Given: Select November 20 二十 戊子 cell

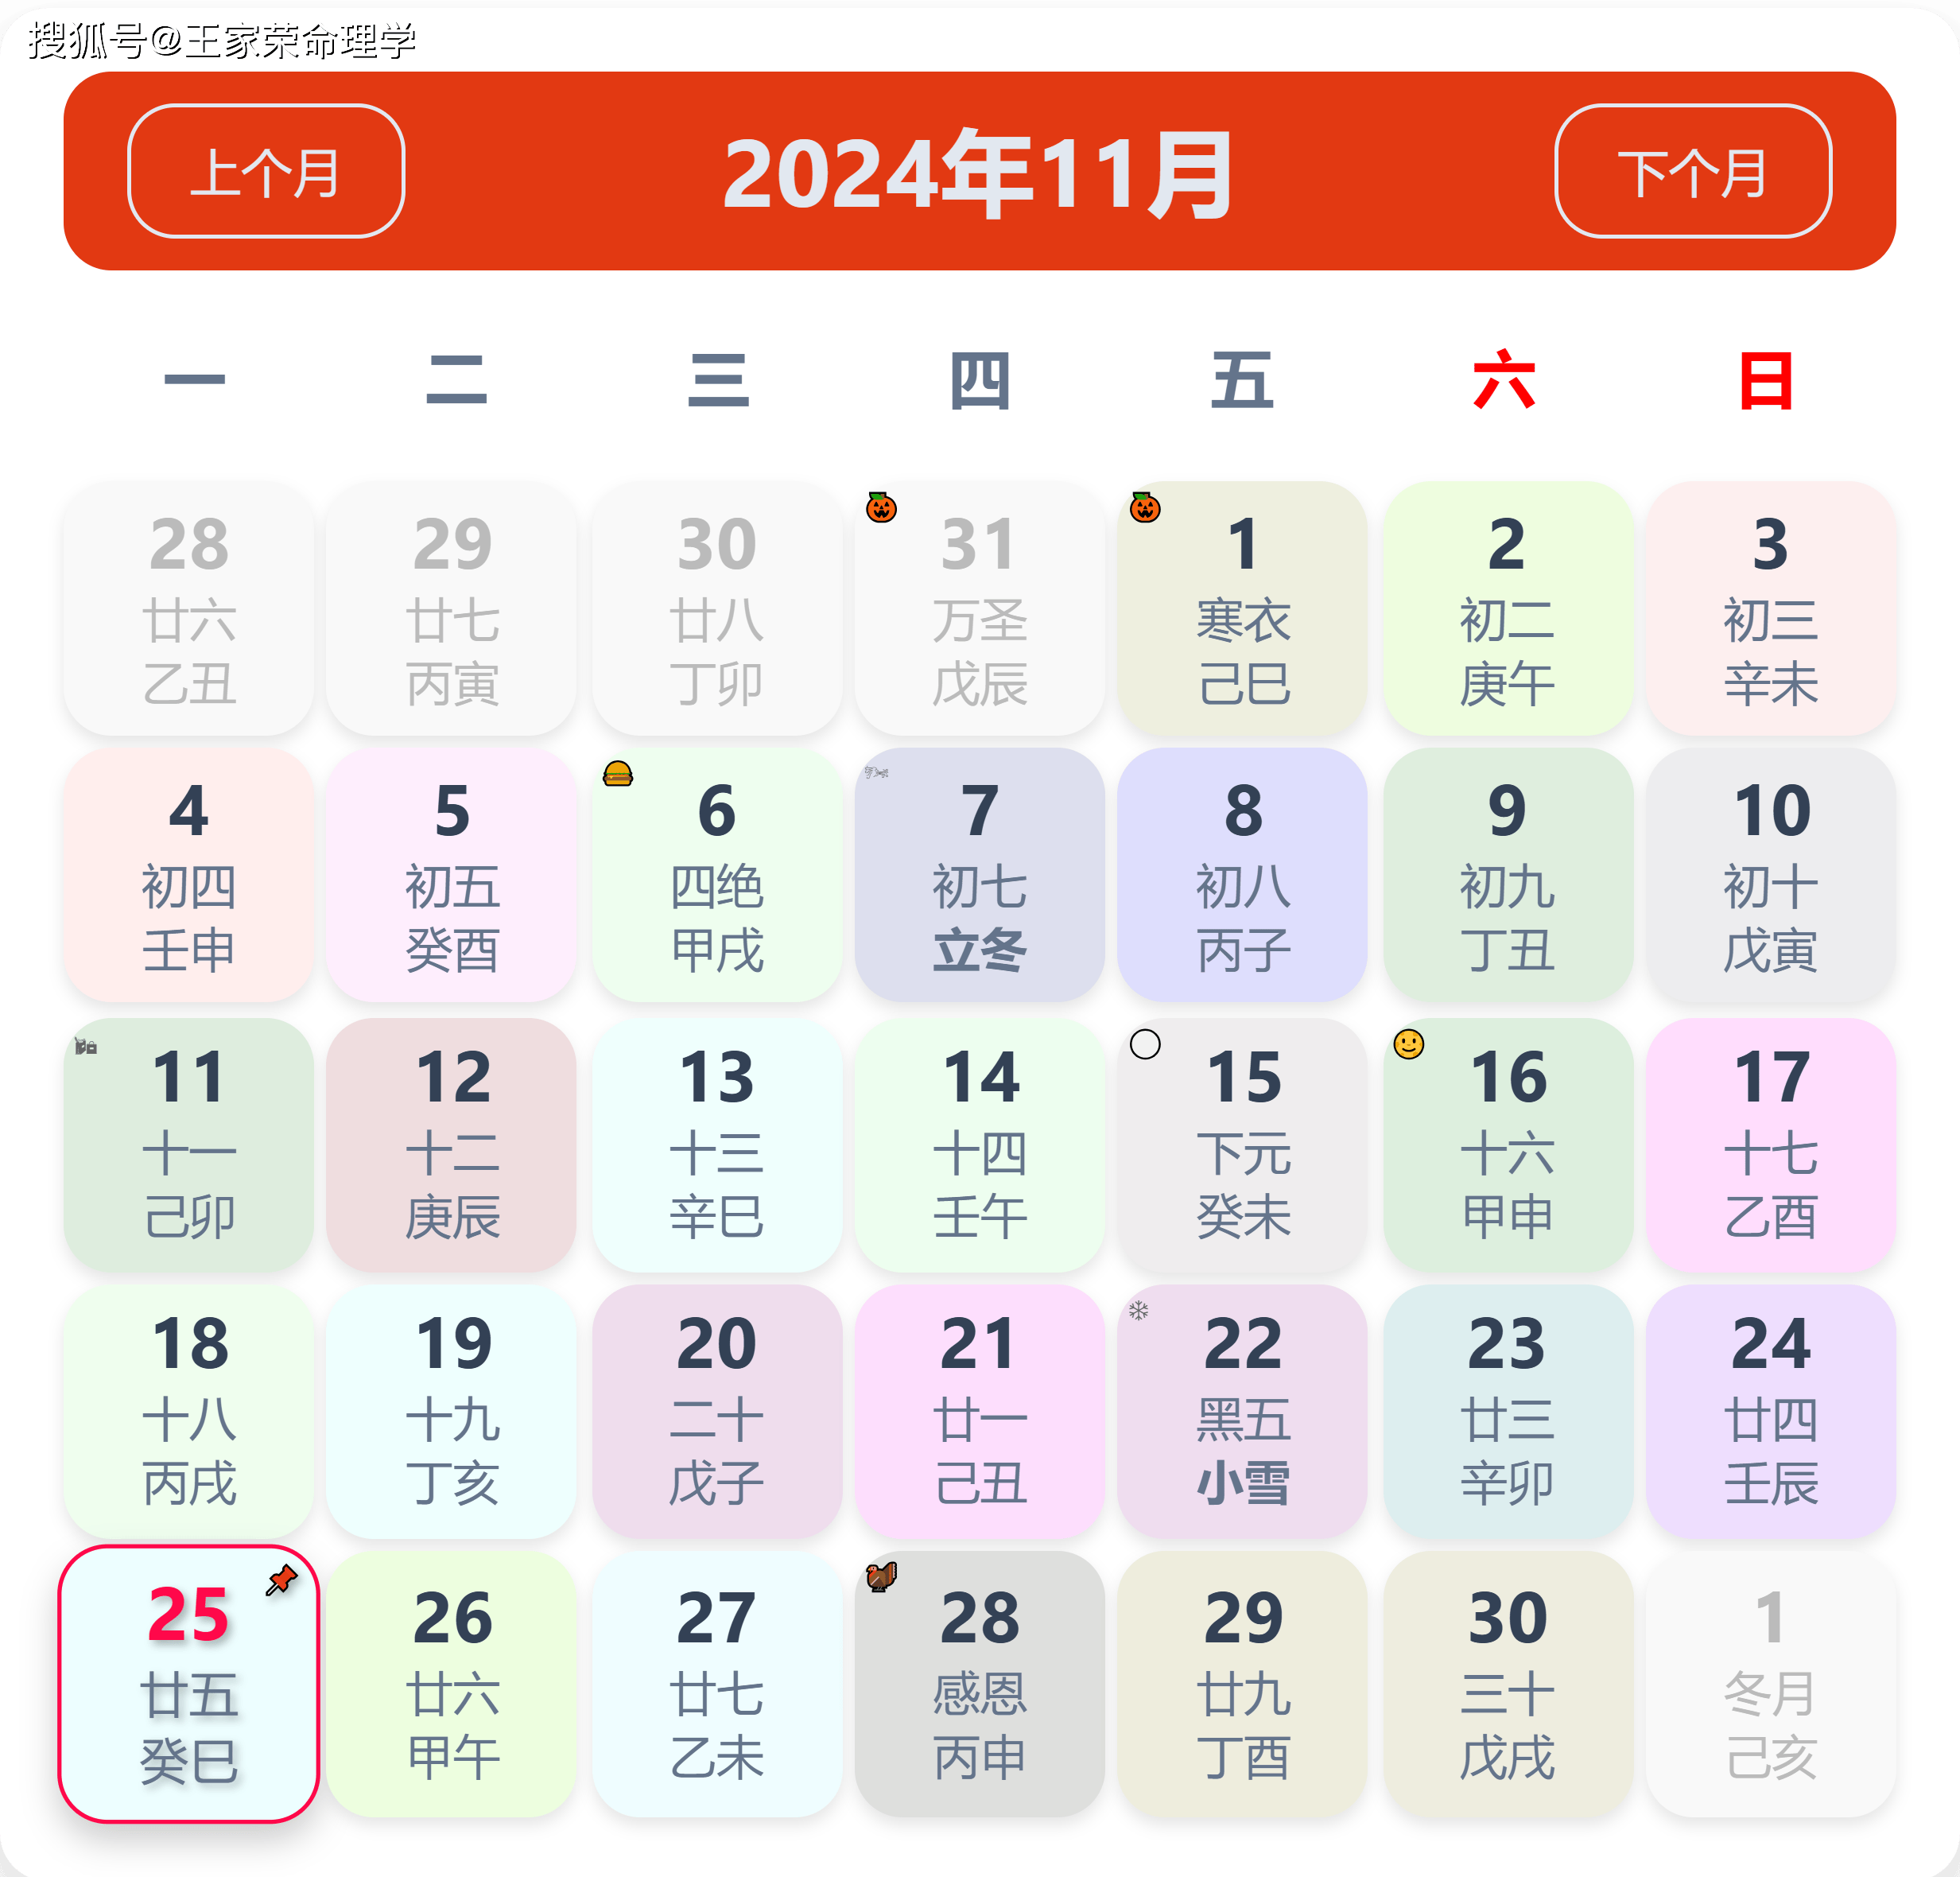Looking at the screenshot, I should tap(717, 1411).
